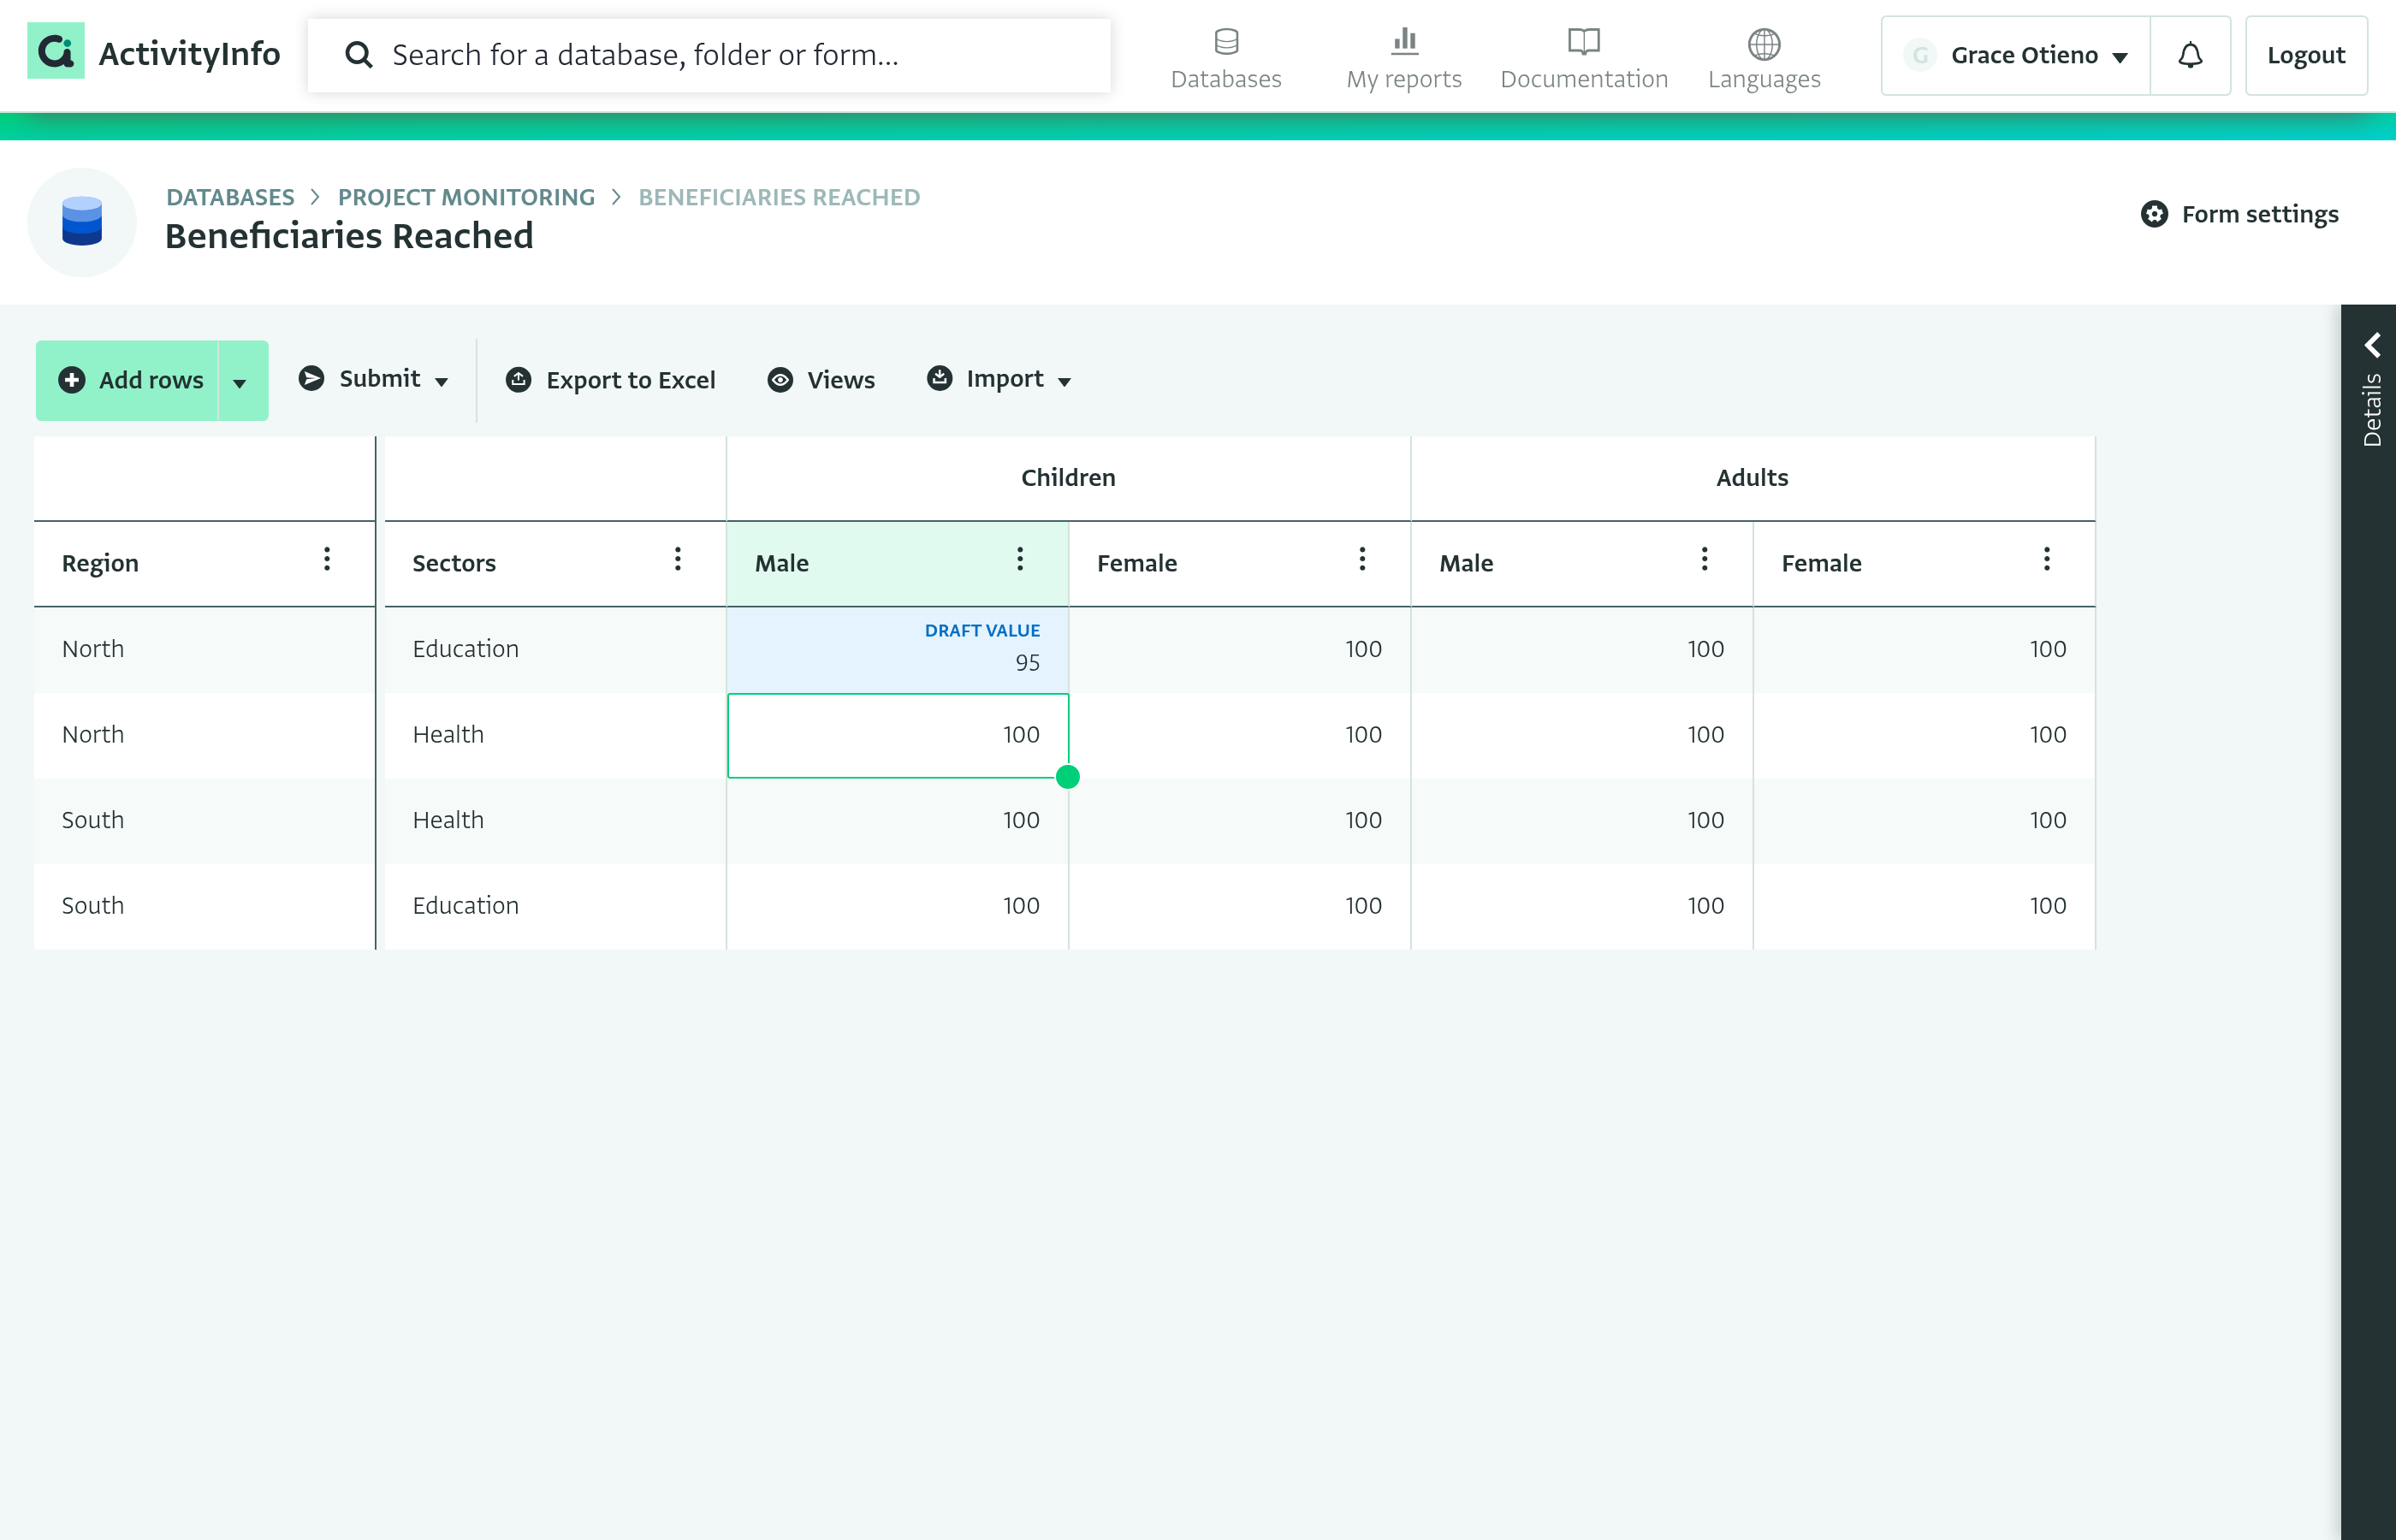
Task: Select South Health Children Female cell
Action: click(1240, 820)
